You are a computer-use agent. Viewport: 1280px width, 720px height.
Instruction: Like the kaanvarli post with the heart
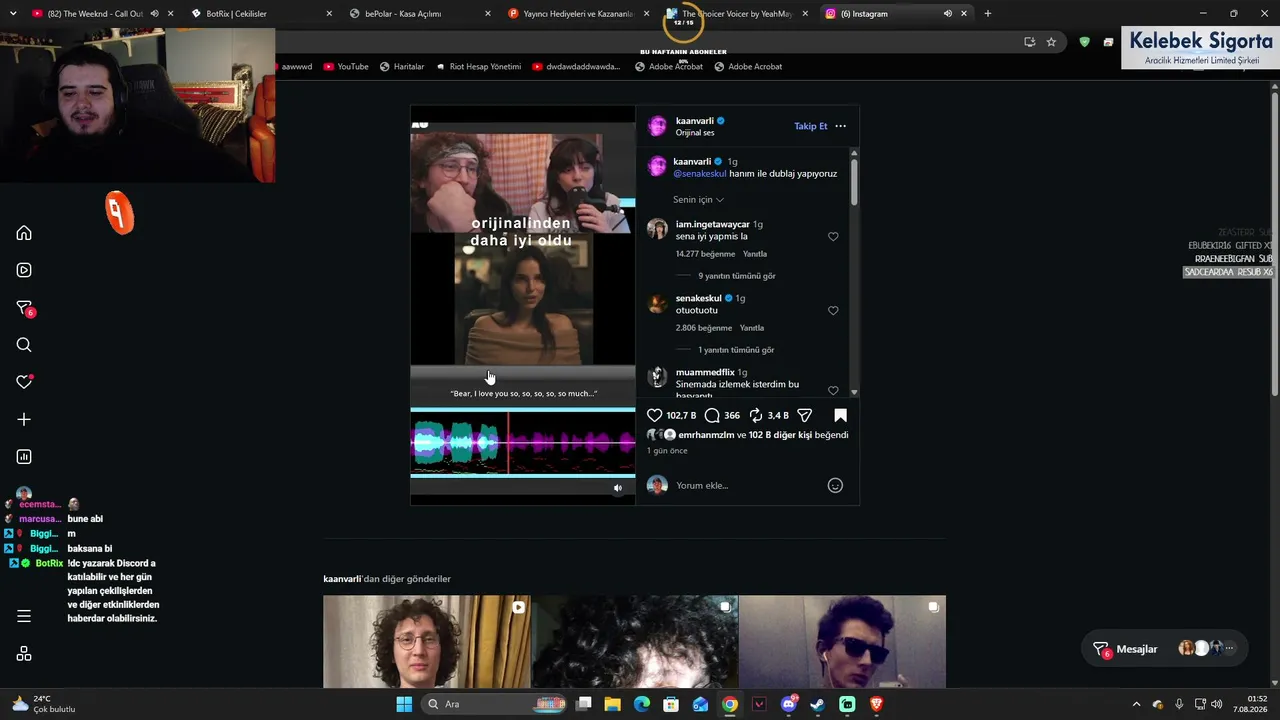[x=655, y=415]
